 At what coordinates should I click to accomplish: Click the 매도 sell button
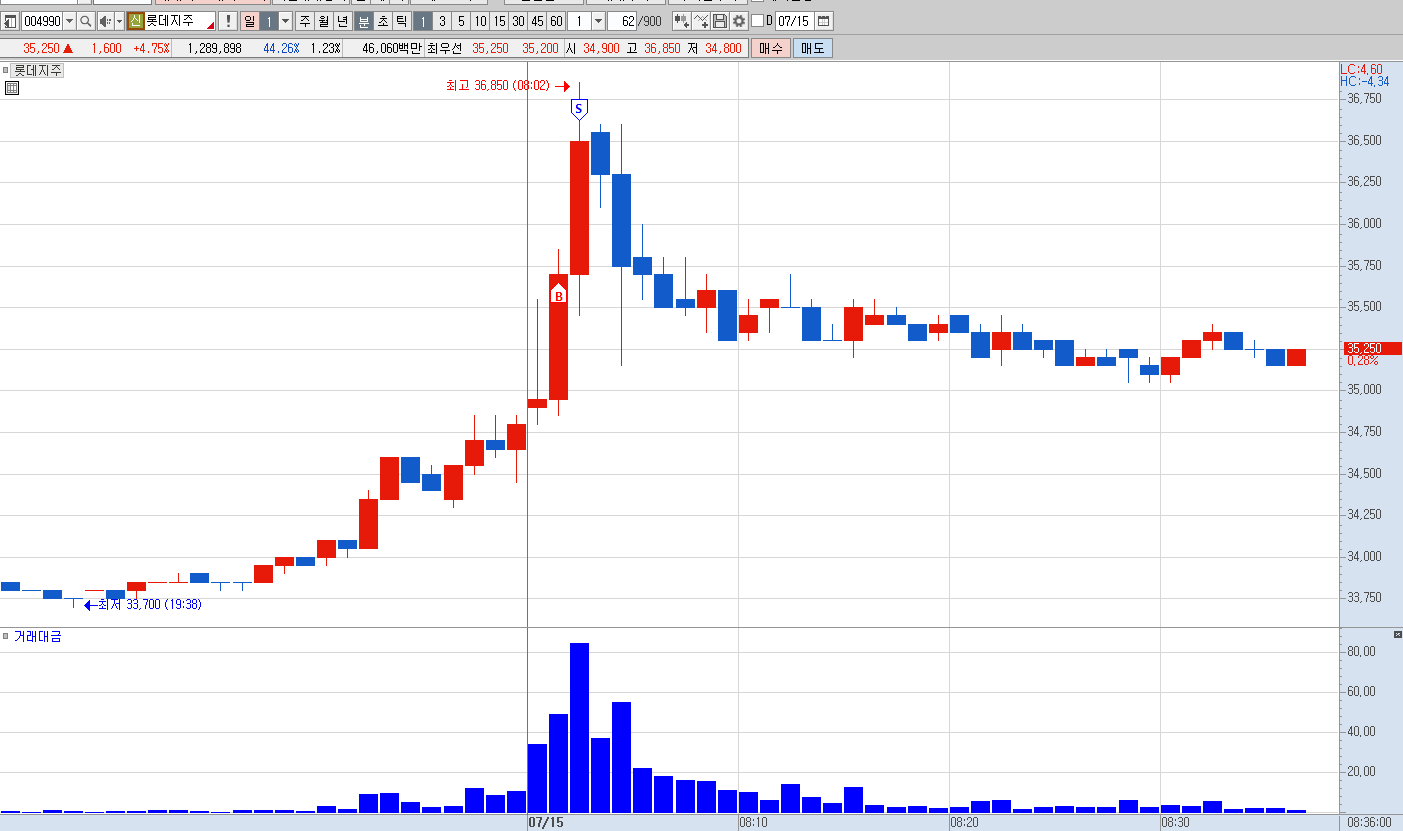(x=812, y=48)
